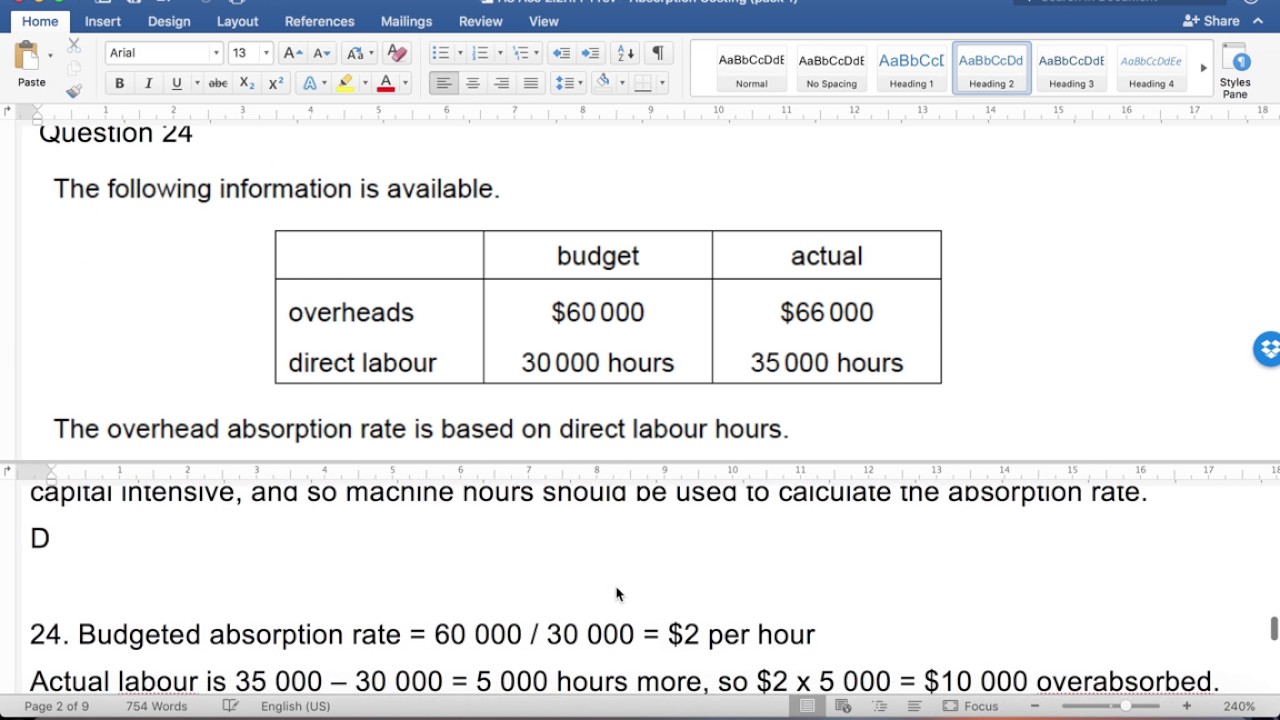Apply the Normal style
This screenshot has width=1280, height=720.
coord(752,69)
